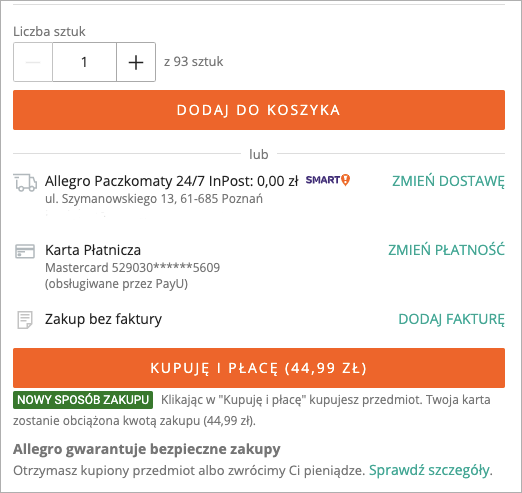Buy now with Kupuję i płacę button

click(x=259, y=368)
